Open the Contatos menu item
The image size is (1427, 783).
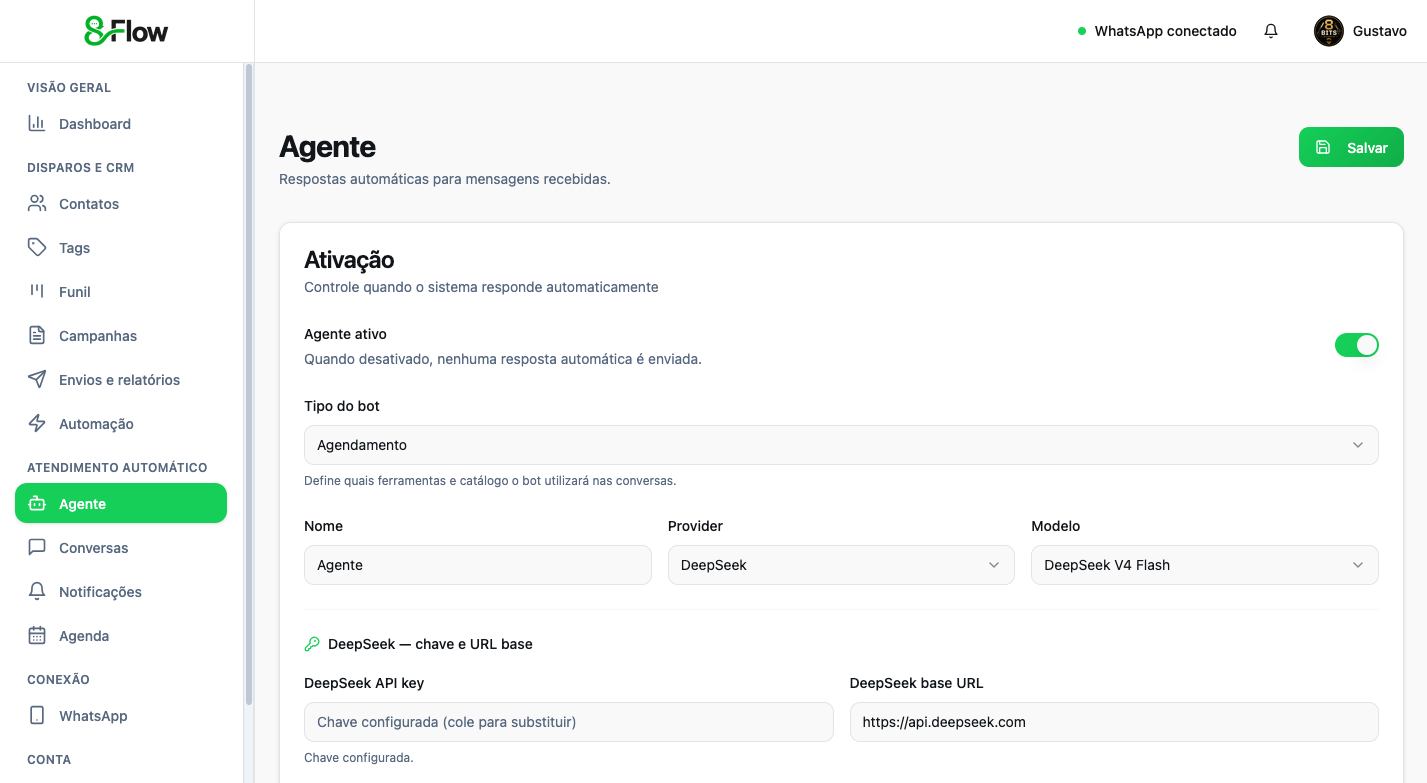point(121,204)
